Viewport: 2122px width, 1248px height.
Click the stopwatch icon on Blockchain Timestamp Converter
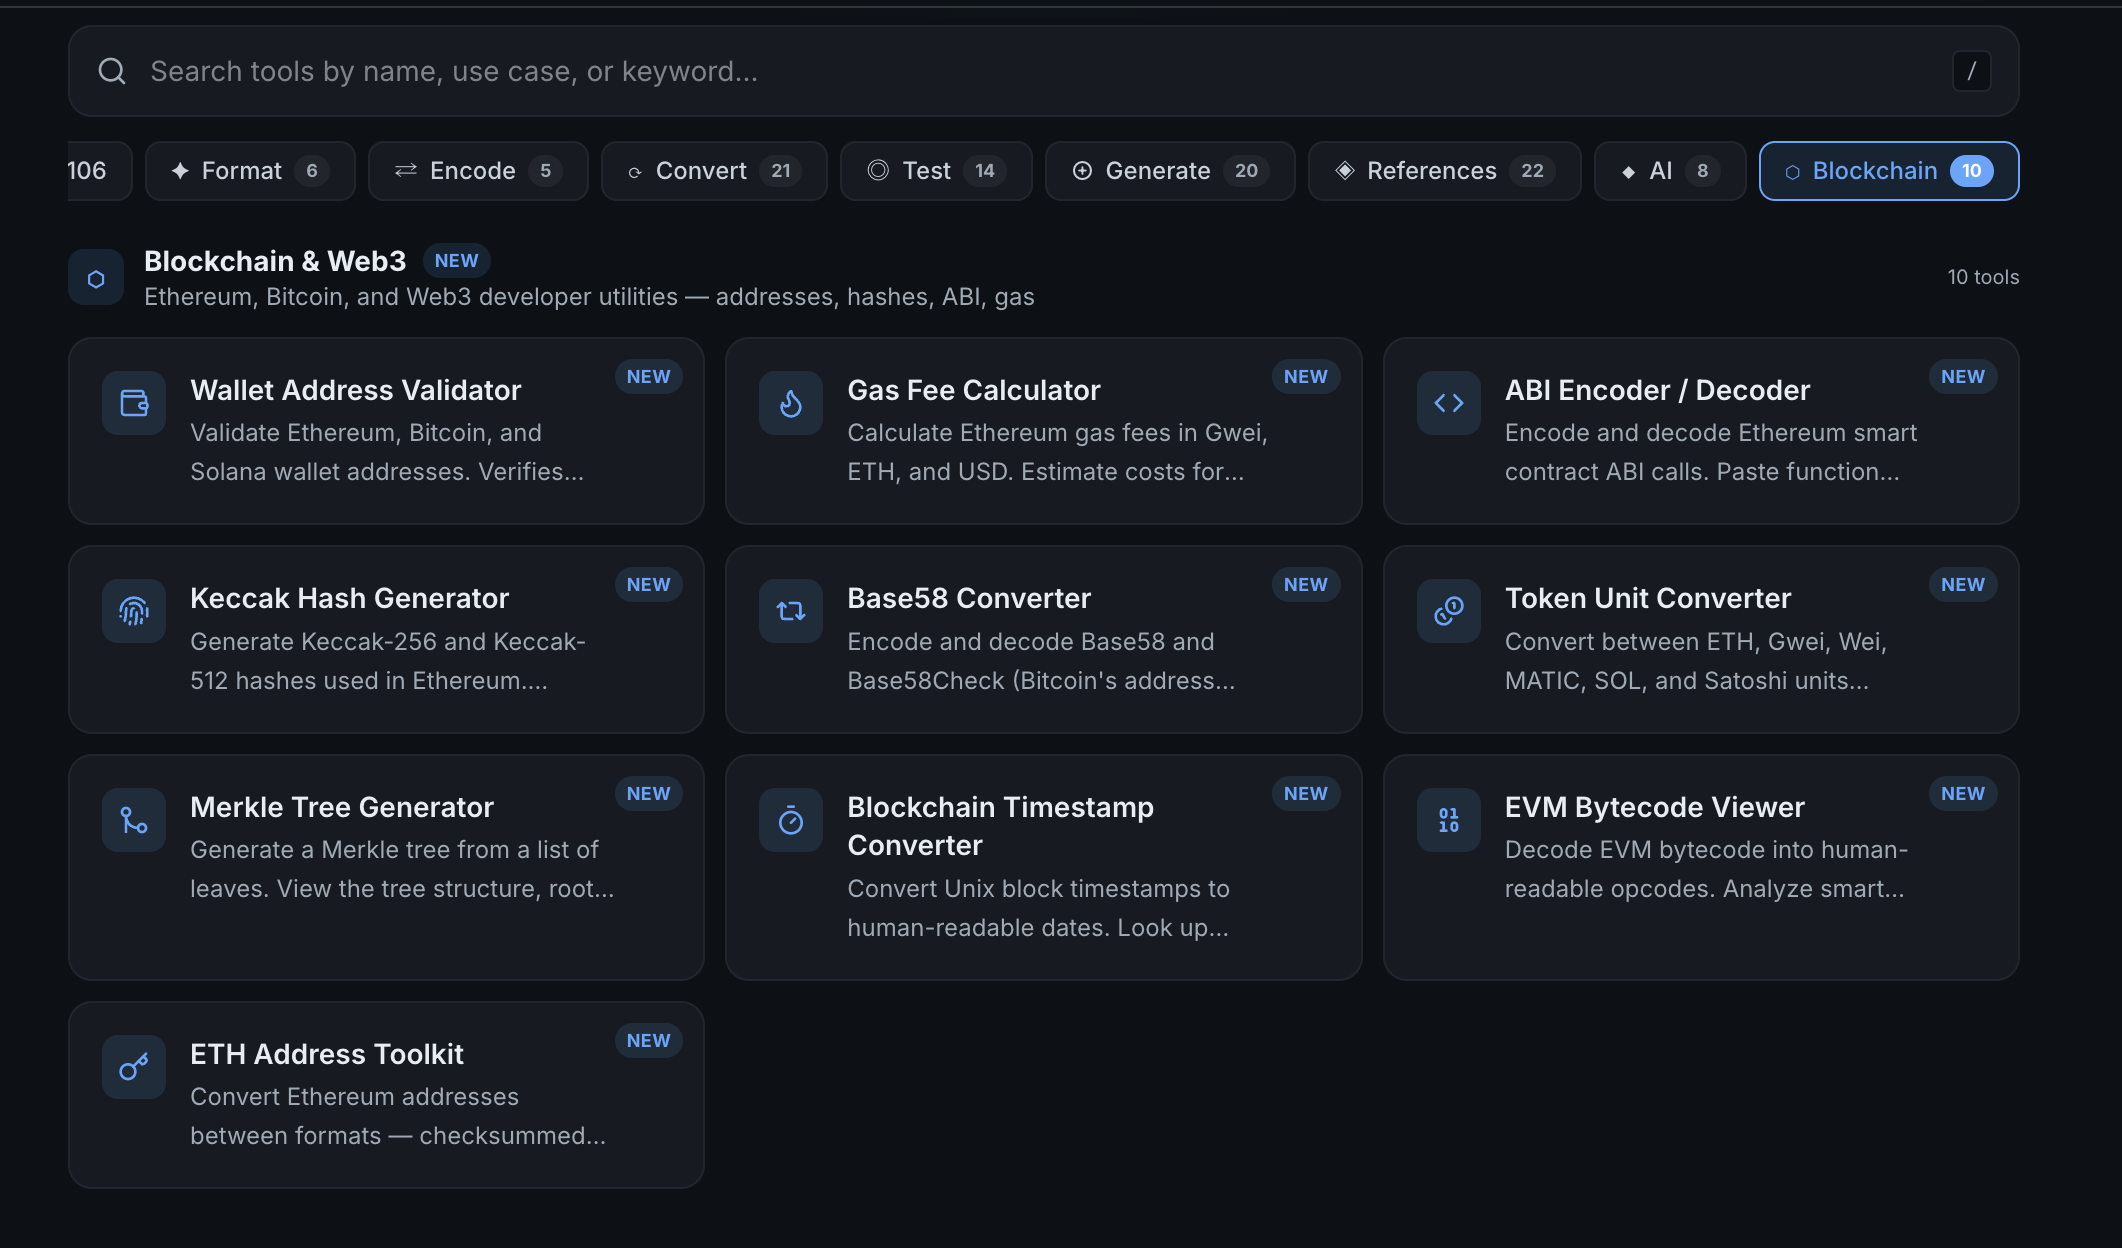(790, 820)
